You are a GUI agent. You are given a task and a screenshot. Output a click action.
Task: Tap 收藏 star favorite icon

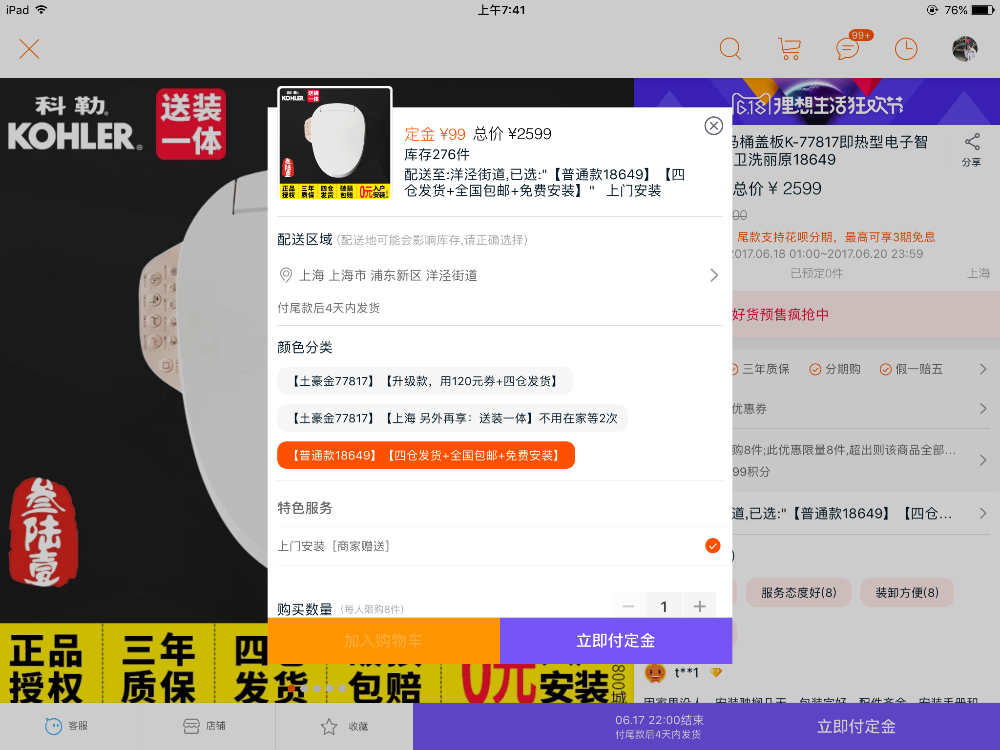[344, 726]
